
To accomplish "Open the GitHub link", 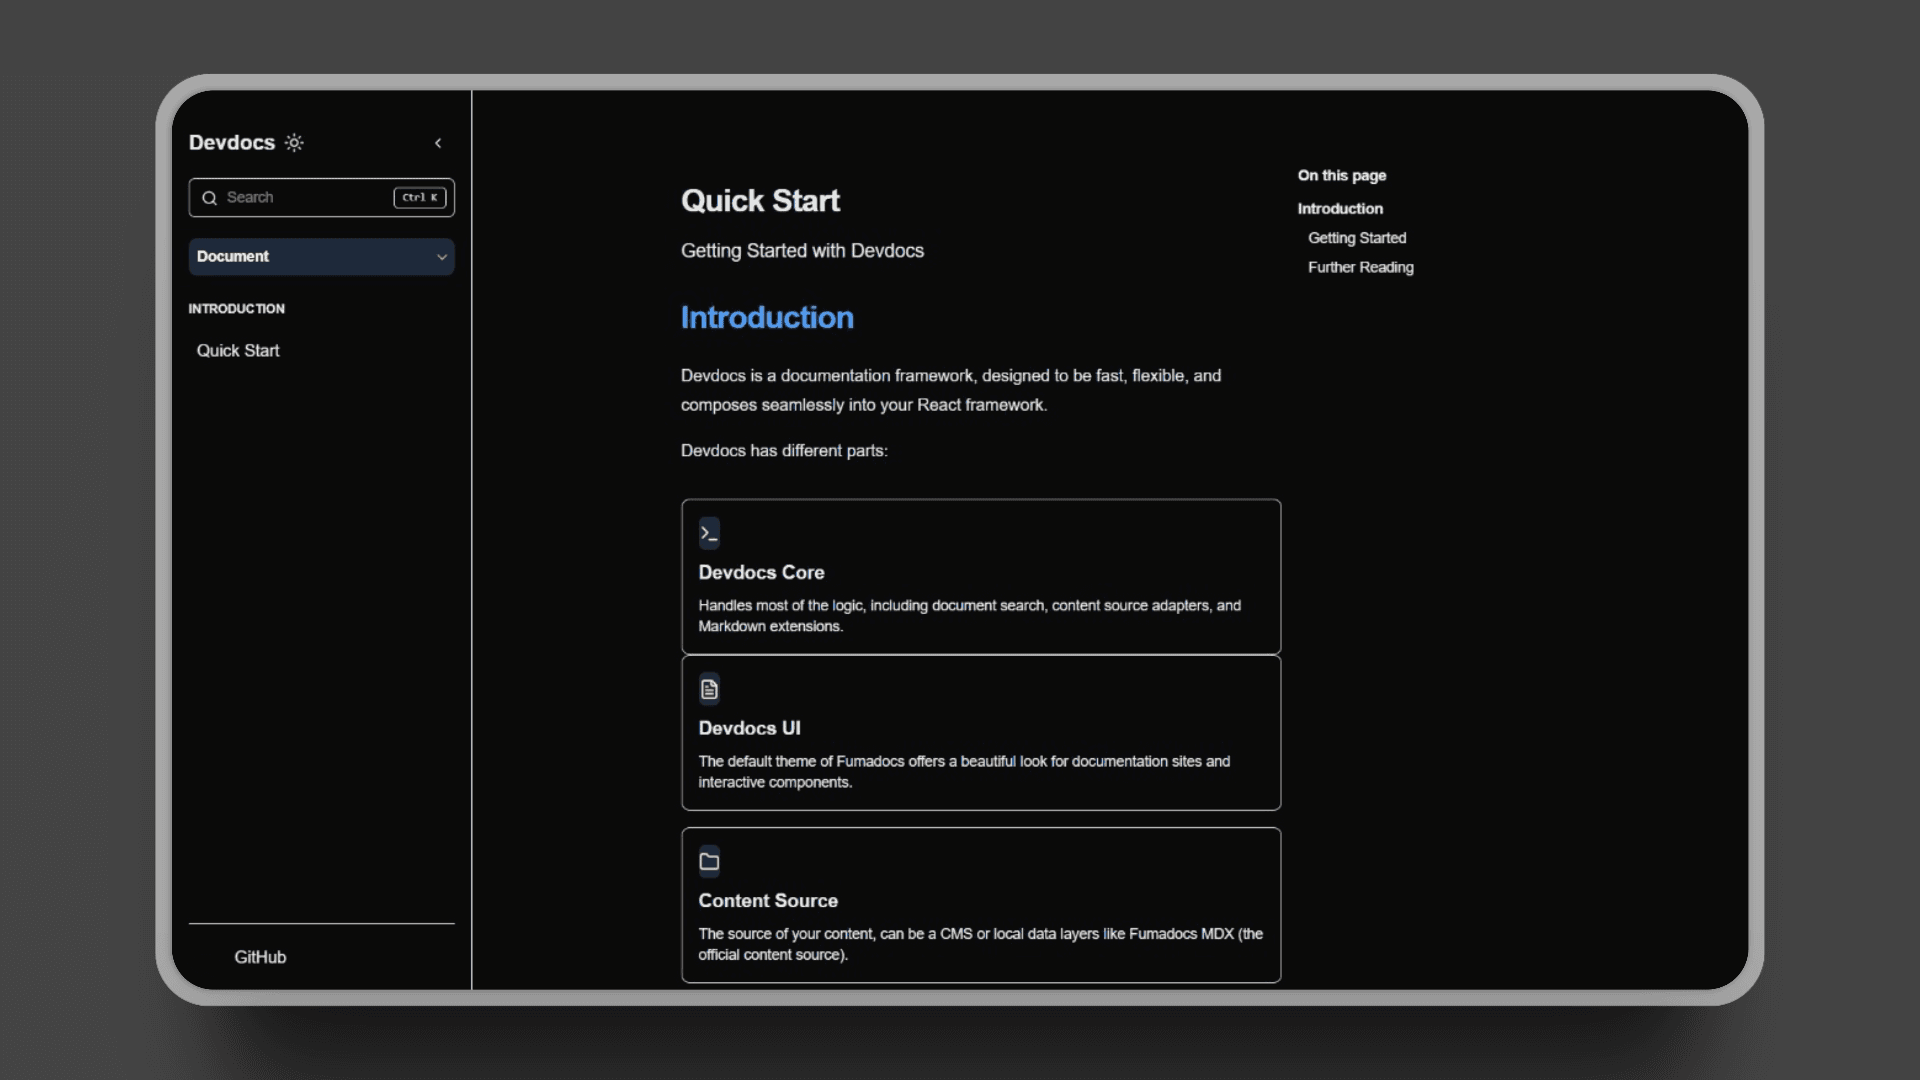I will 259,957.
